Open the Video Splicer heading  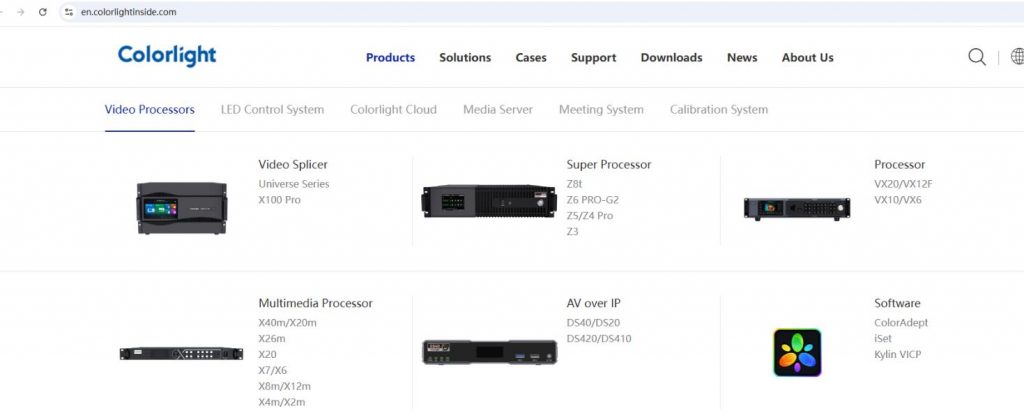[x=293, y=165]
